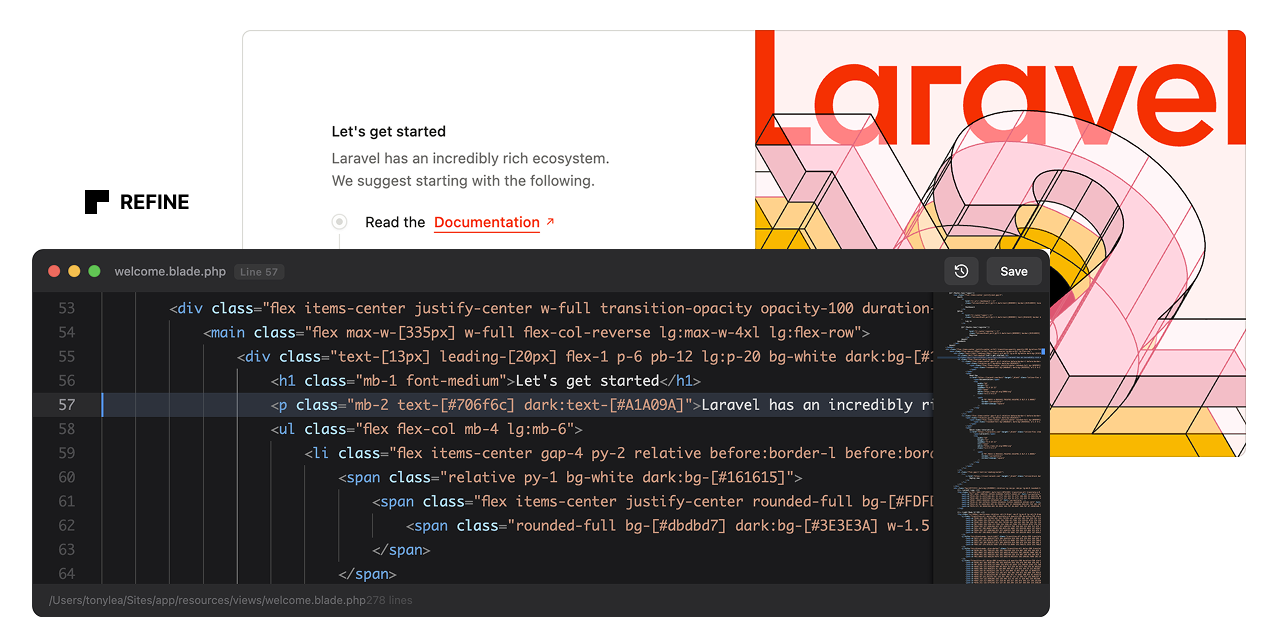Click the 278 lines count label
Screen dimensions: 1280x640
click(390, 600)
